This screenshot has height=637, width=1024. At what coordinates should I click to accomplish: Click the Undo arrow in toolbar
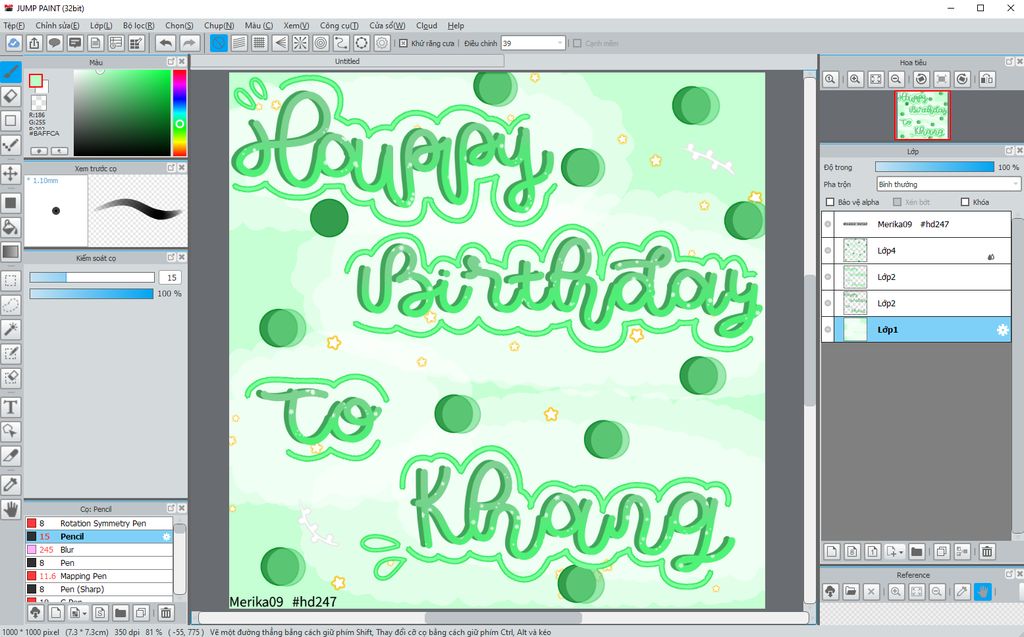tap(166, 43)
